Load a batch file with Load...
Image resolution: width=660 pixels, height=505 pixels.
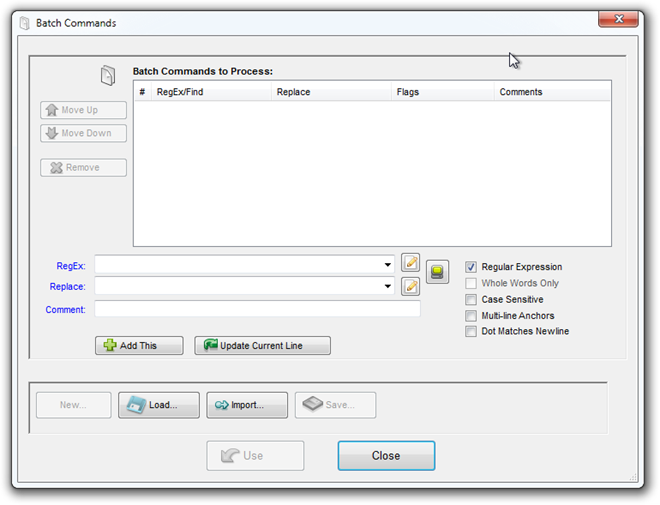159,405
